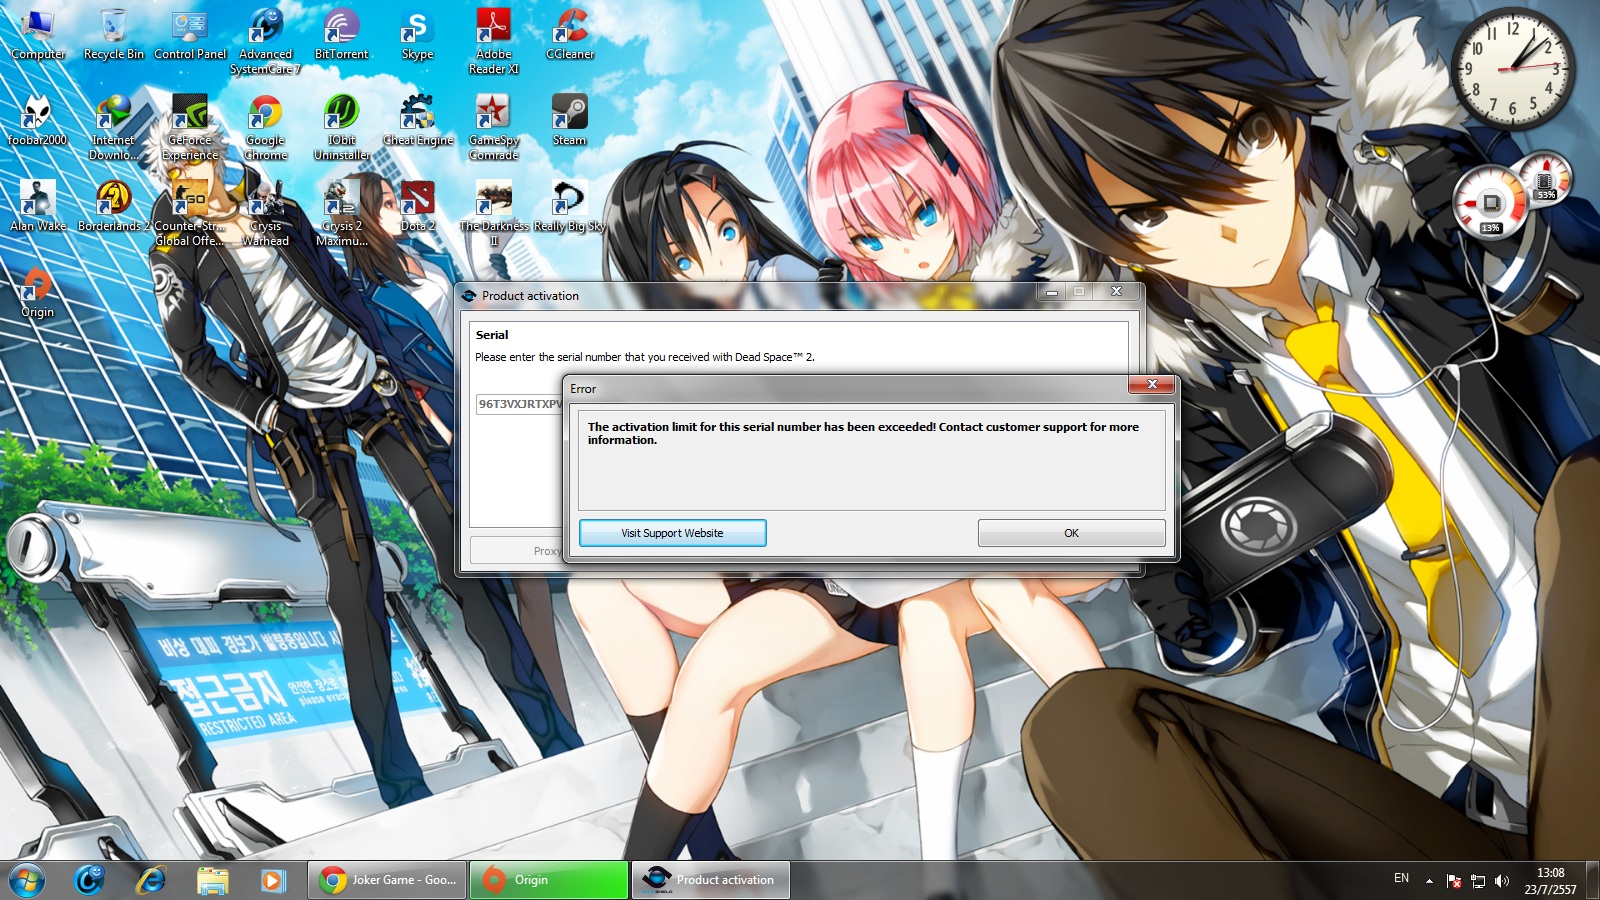Open the network tray icon
This screenshot has height=900, width=1600.
click(x=1478, y=881)
